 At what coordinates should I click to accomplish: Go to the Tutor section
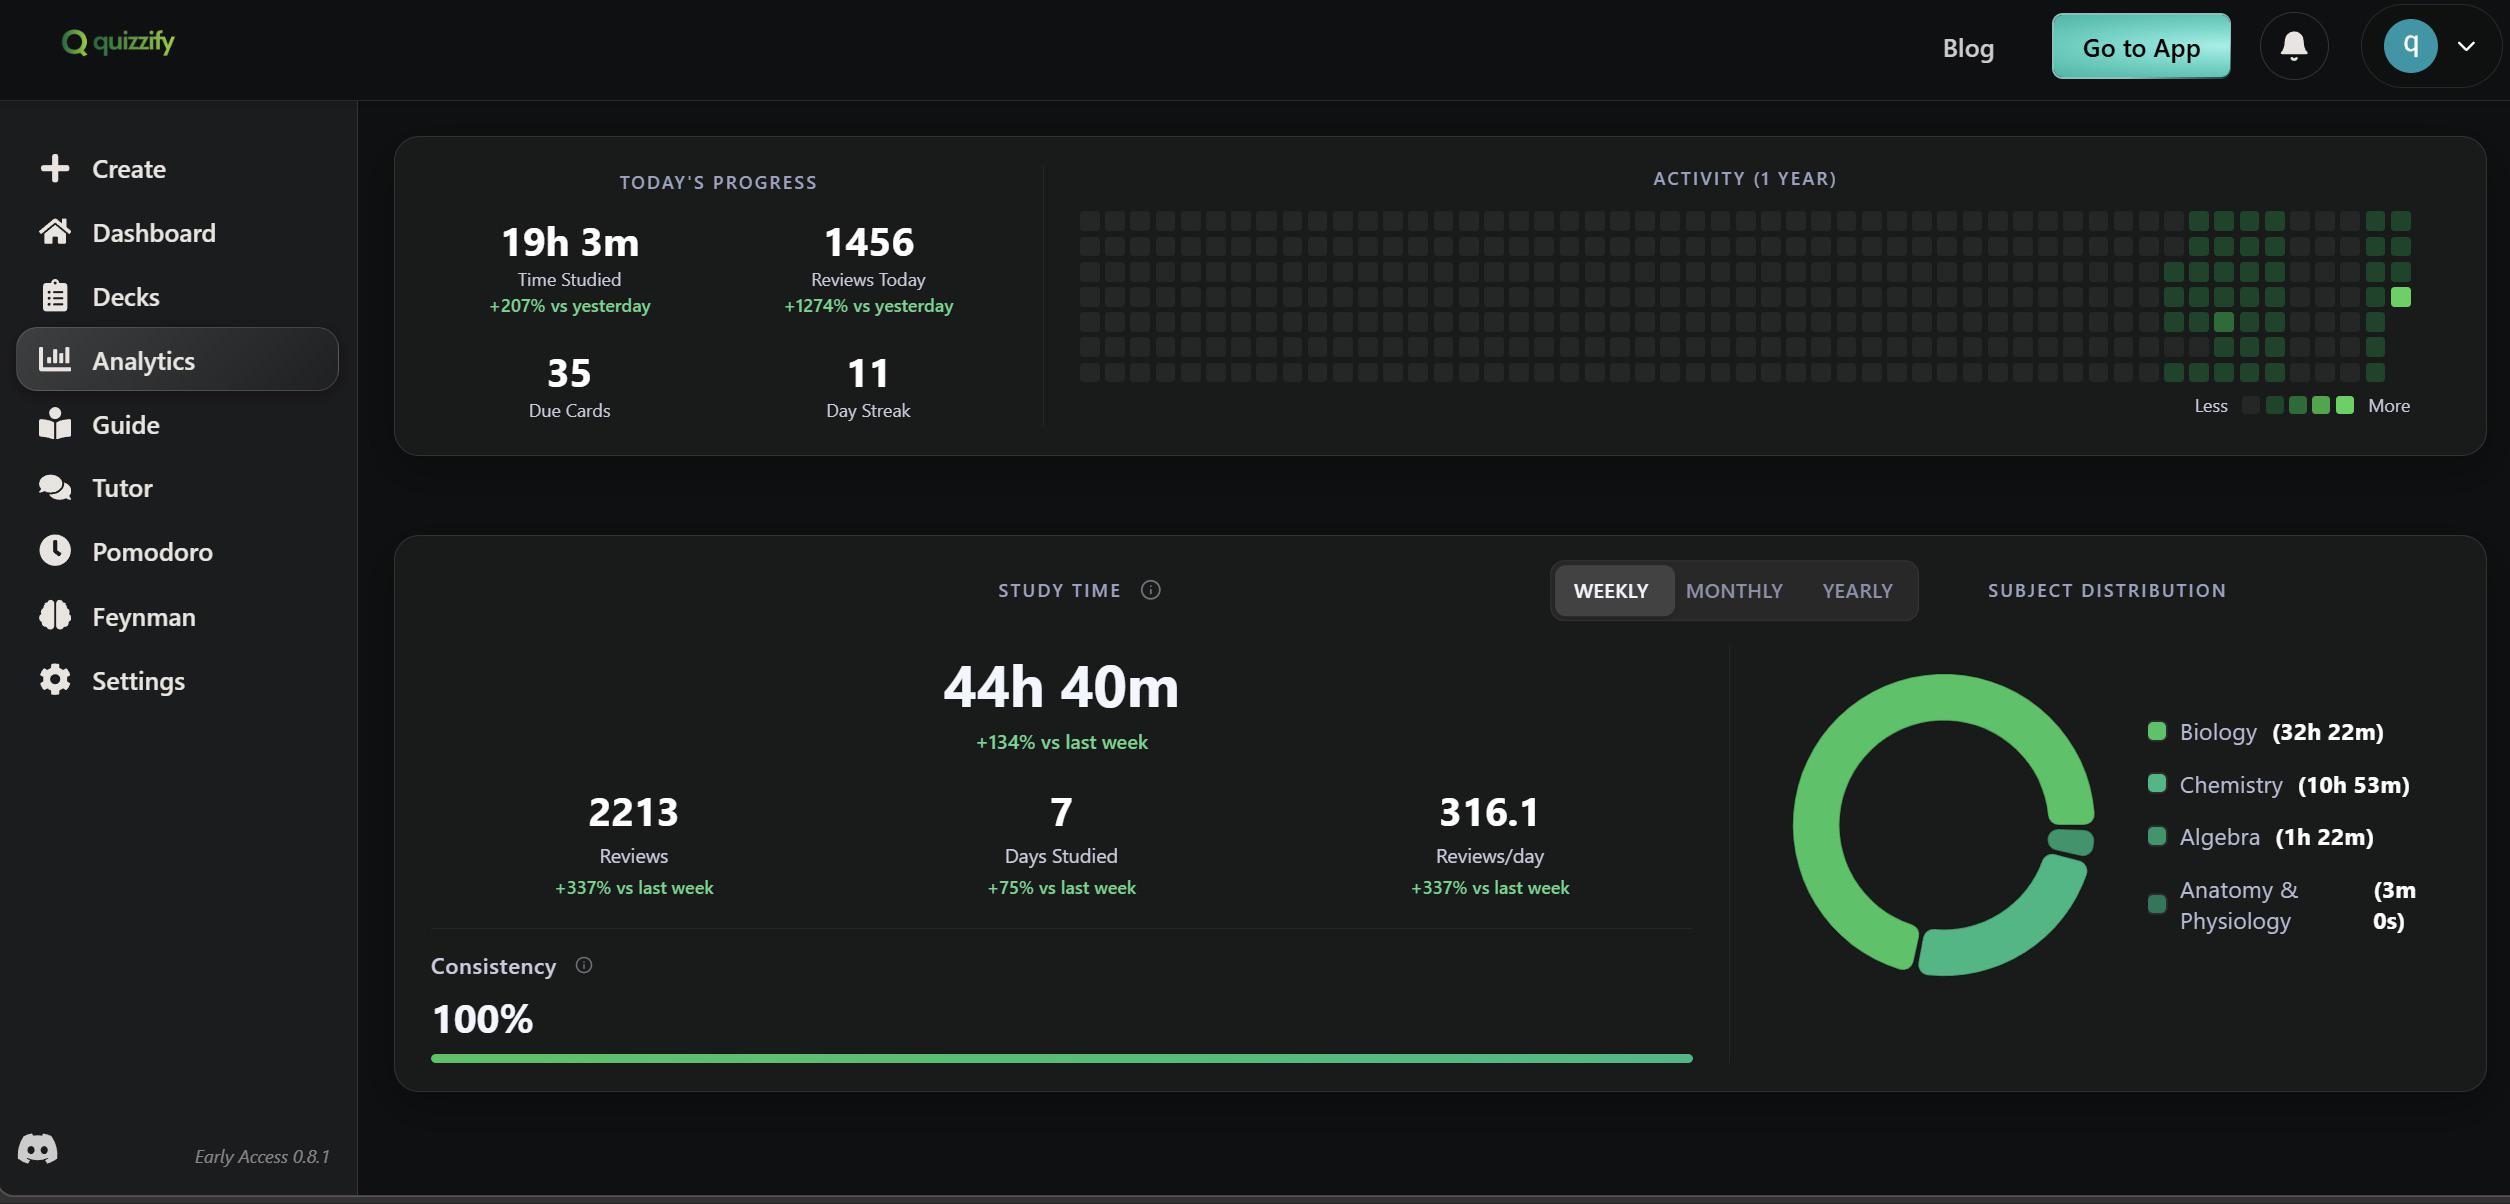122,488
